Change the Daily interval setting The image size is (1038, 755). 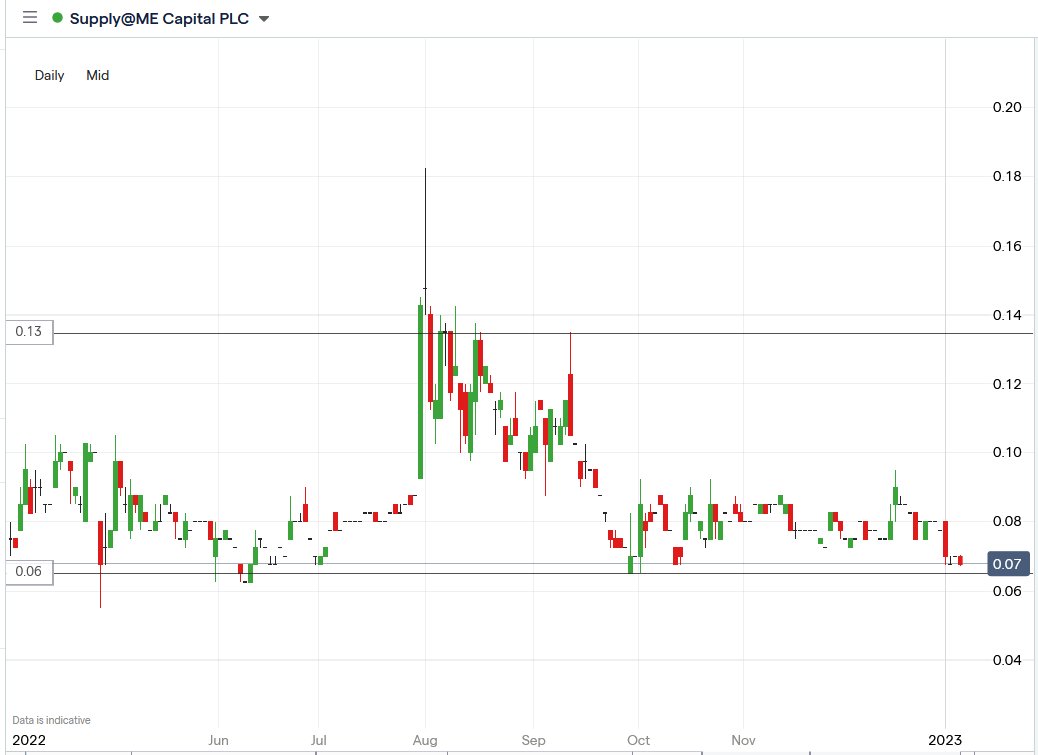50,75
